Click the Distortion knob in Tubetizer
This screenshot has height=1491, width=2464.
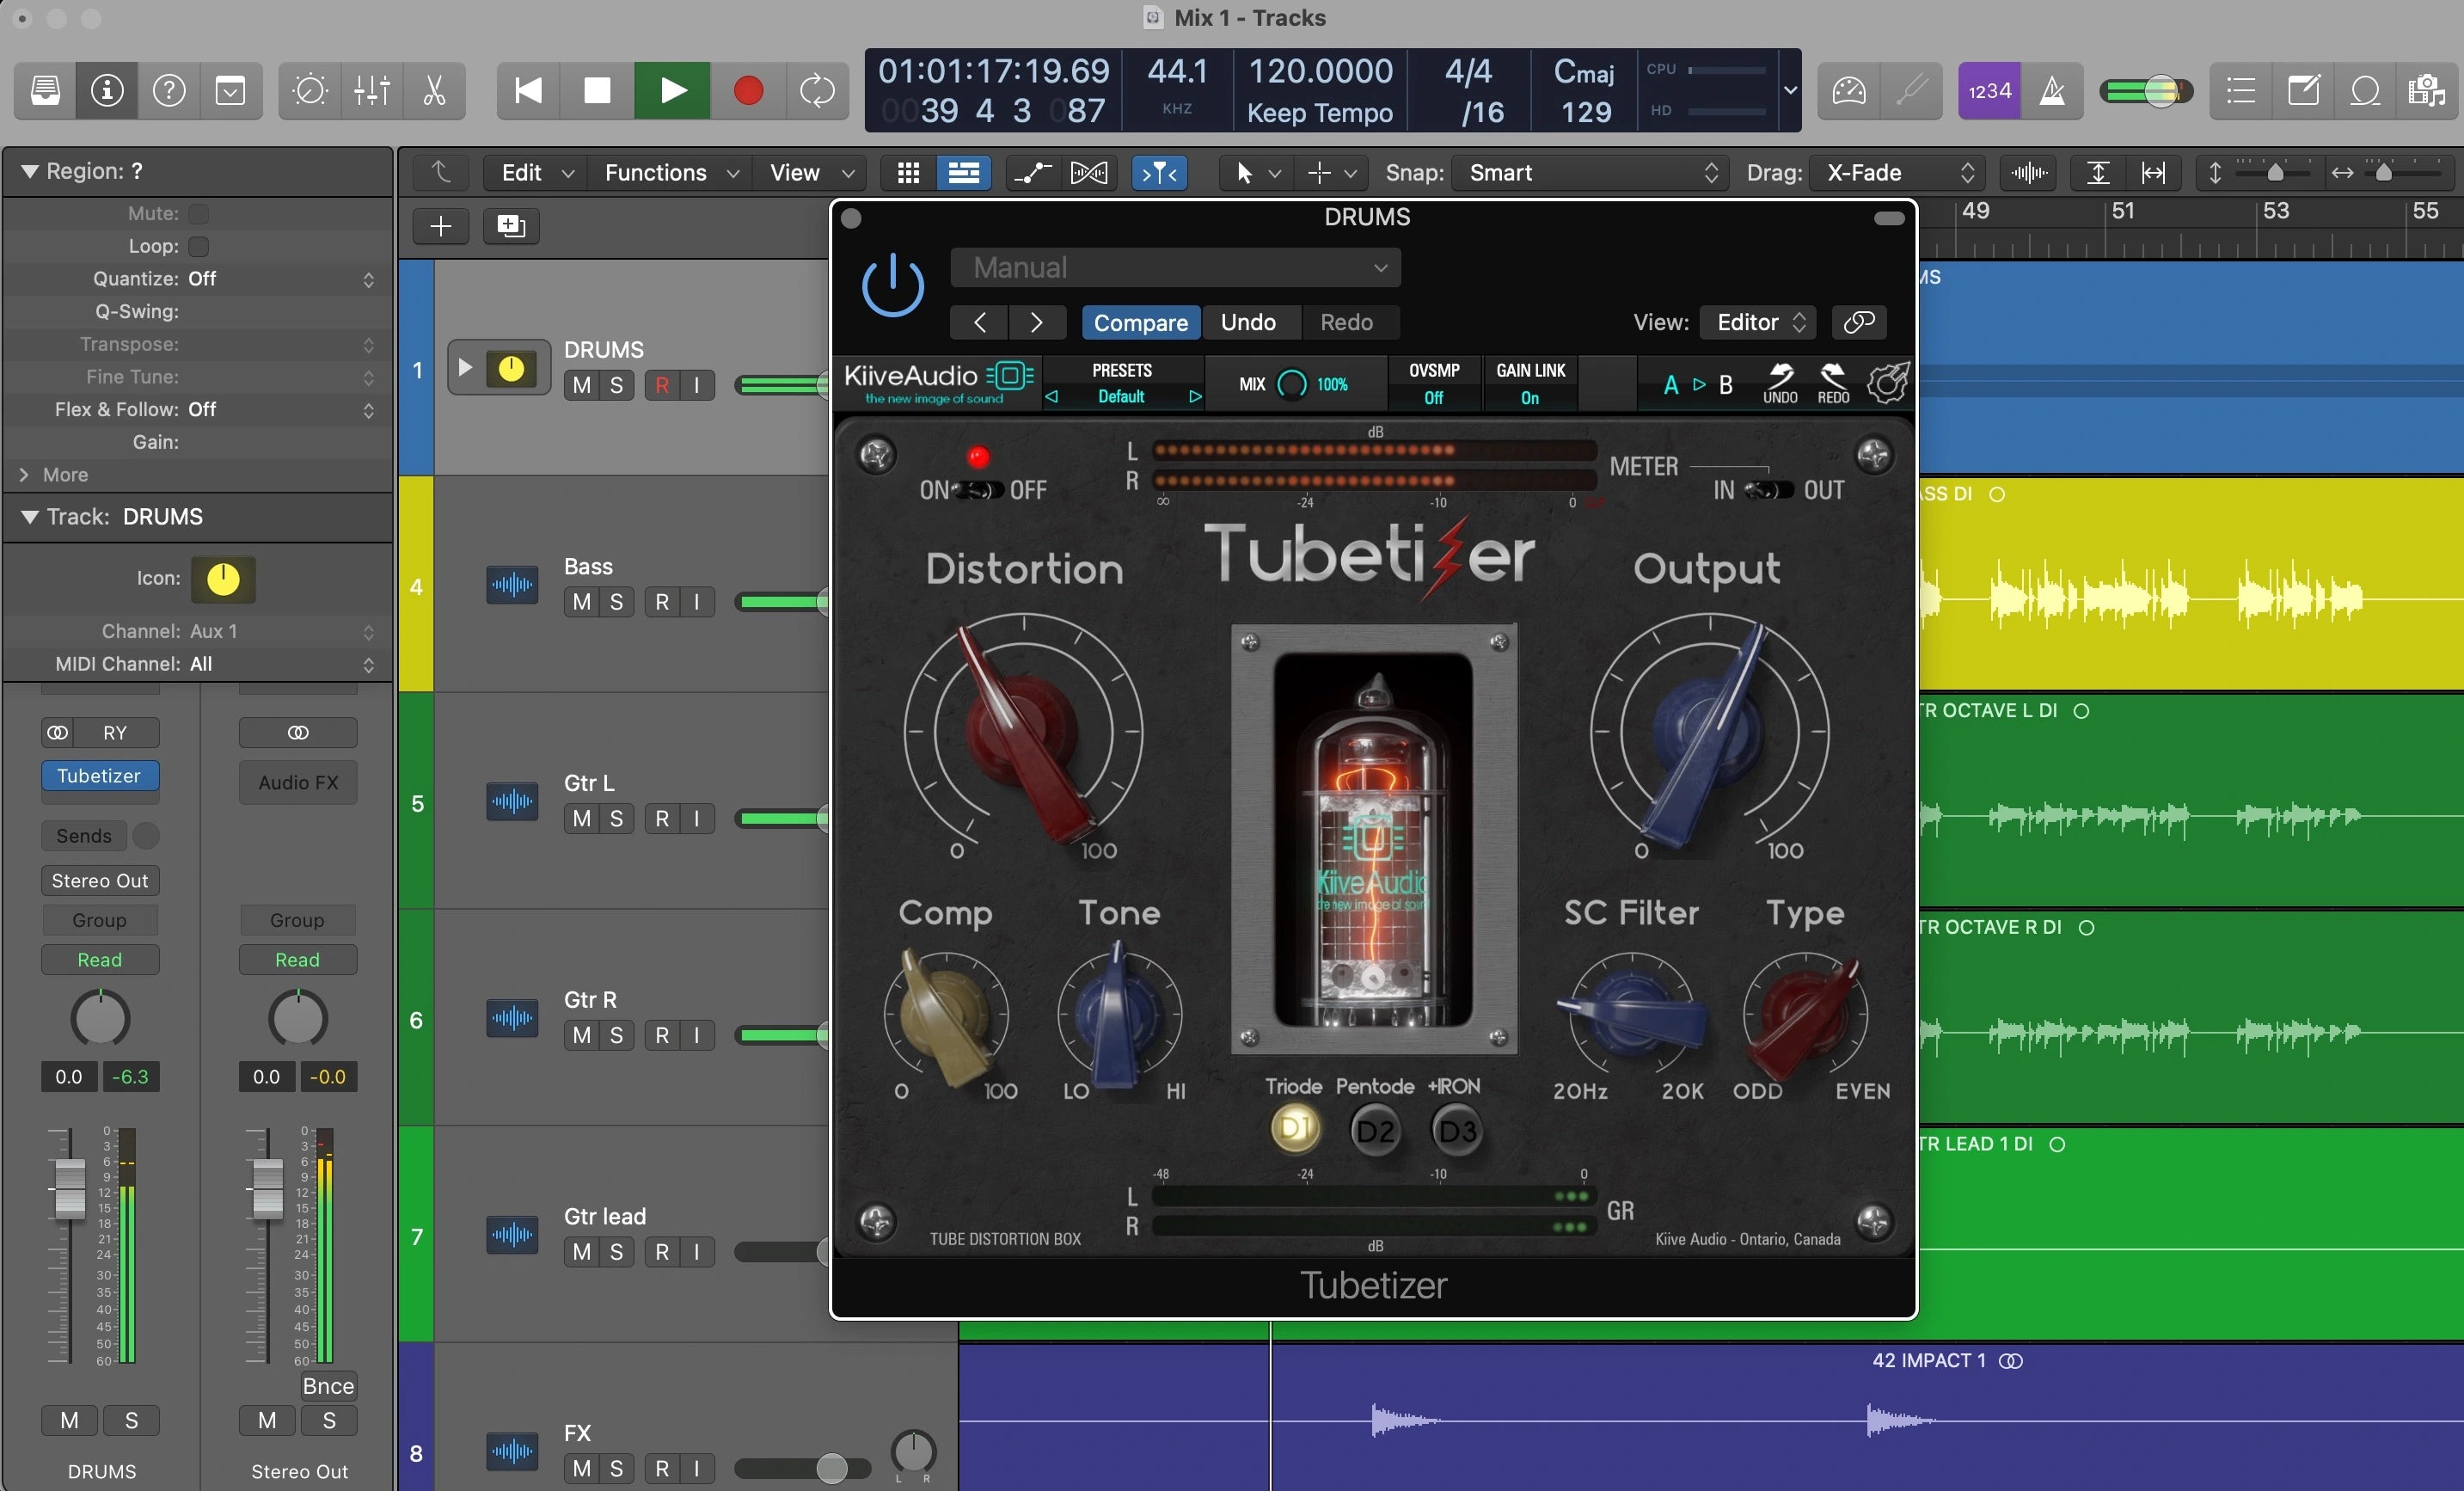point(1023,733)
